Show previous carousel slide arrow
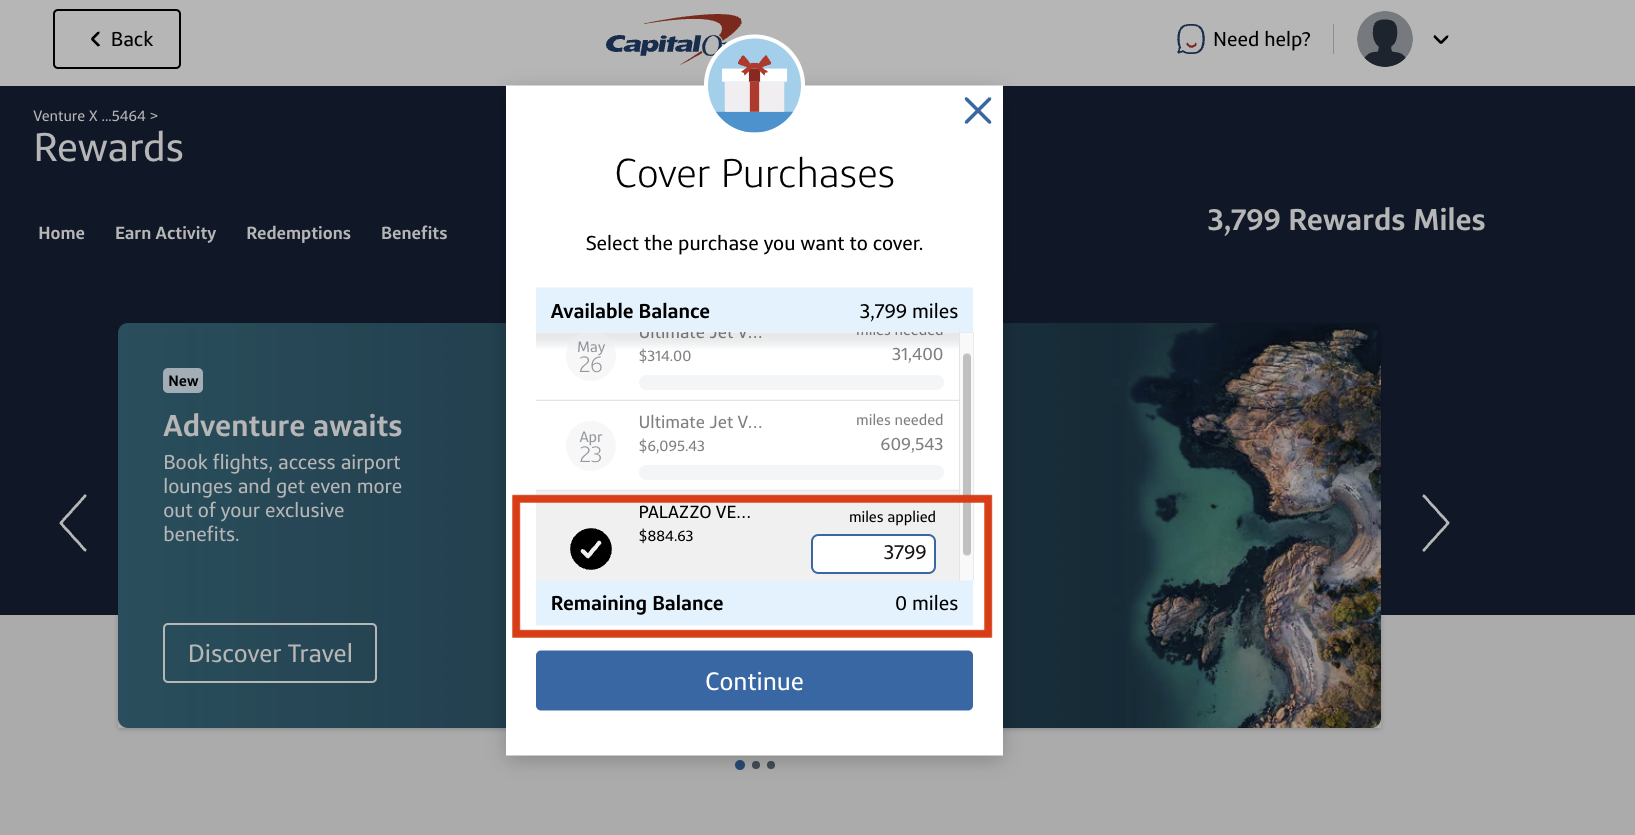Image resolution: width=1635 pixels, height=835 pixels. [x=73, y=523]
